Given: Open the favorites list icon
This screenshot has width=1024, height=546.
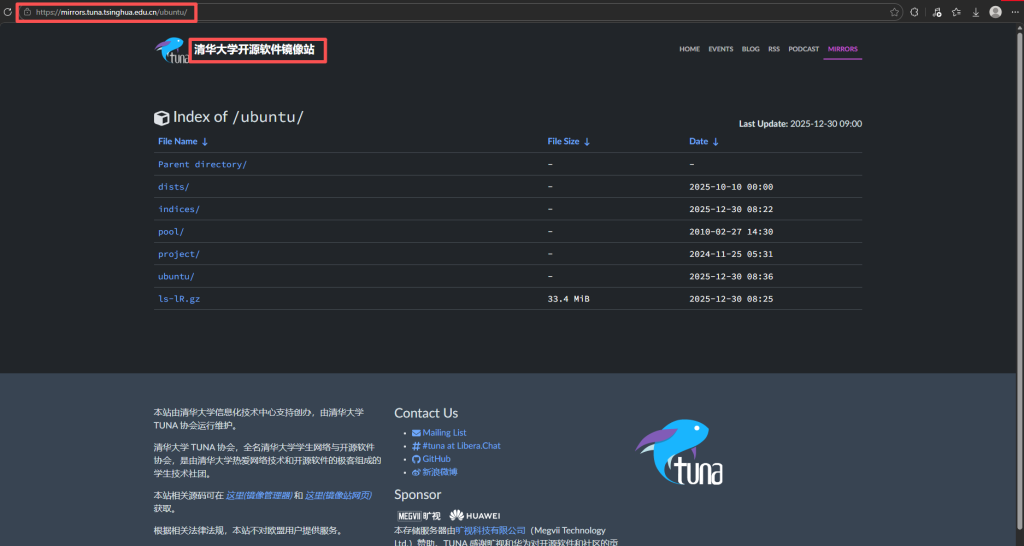Looking at the screenshot, I should (x=956, y=12).
